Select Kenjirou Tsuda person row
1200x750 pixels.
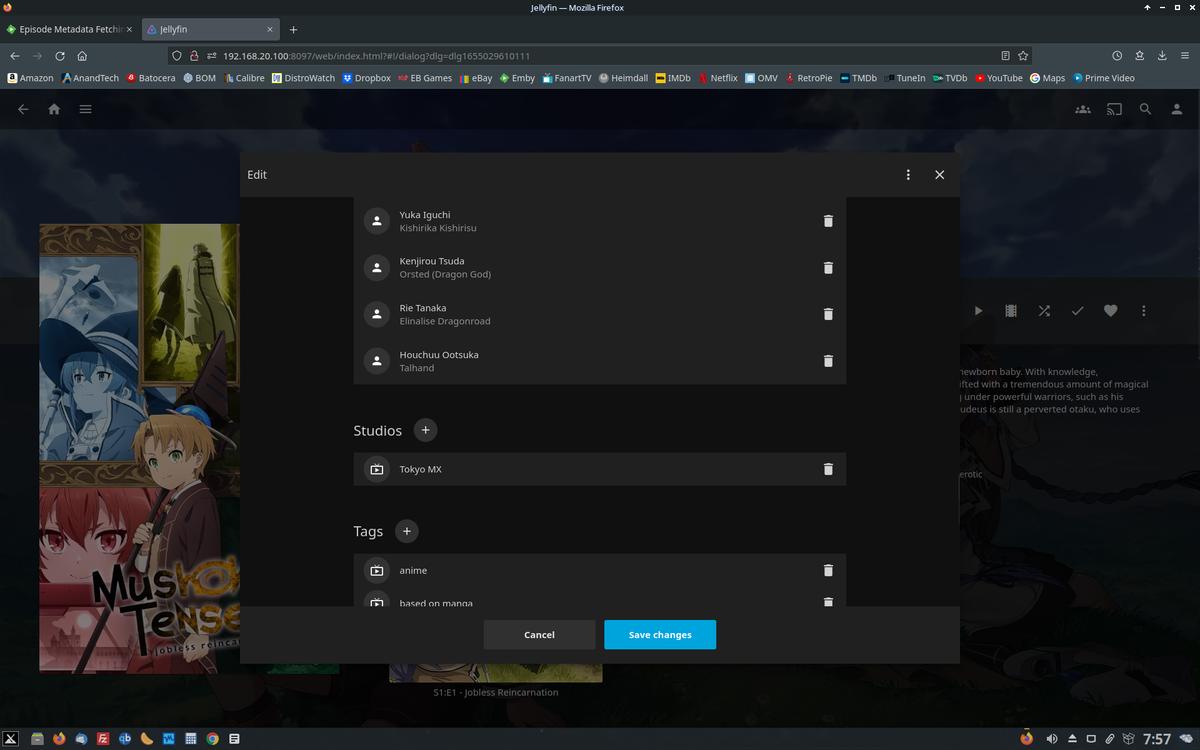tap(600, 268)
